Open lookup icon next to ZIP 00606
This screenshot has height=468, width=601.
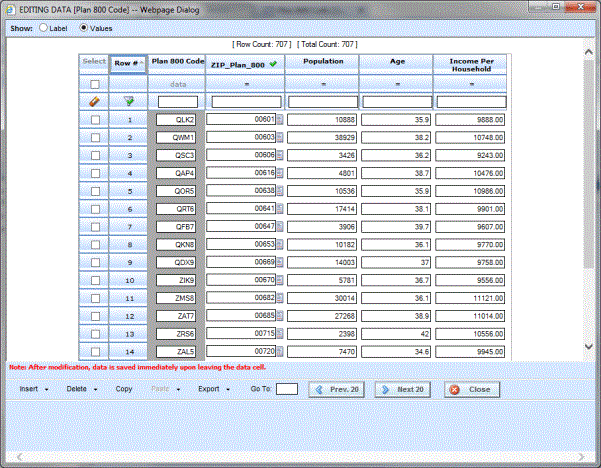[x=280, y=155]
